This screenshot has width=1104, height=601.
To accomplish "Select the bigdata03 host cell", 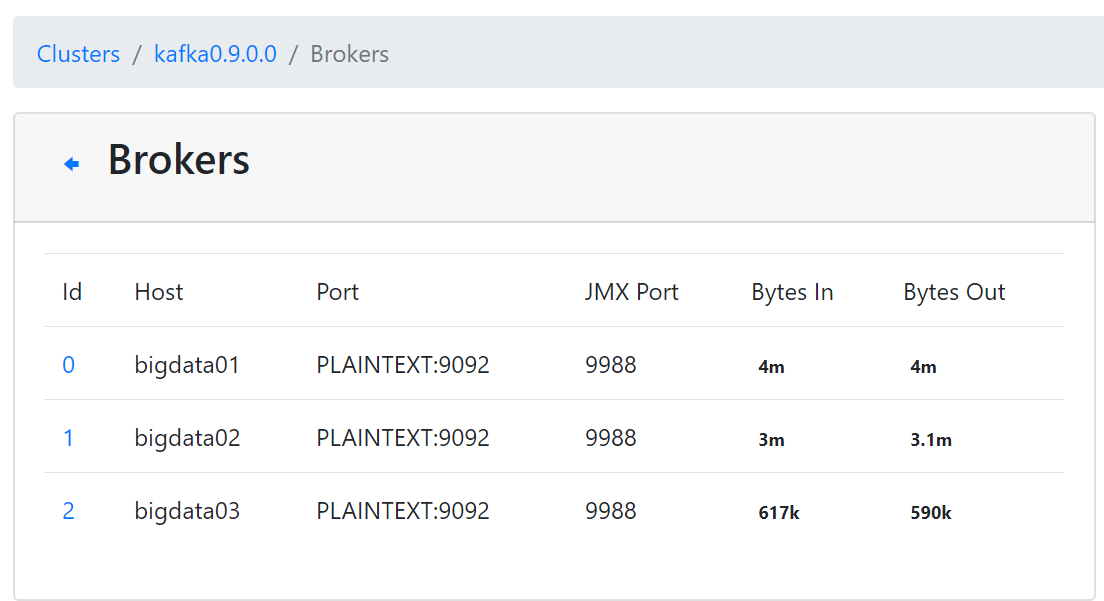I will tap(187, 511).
